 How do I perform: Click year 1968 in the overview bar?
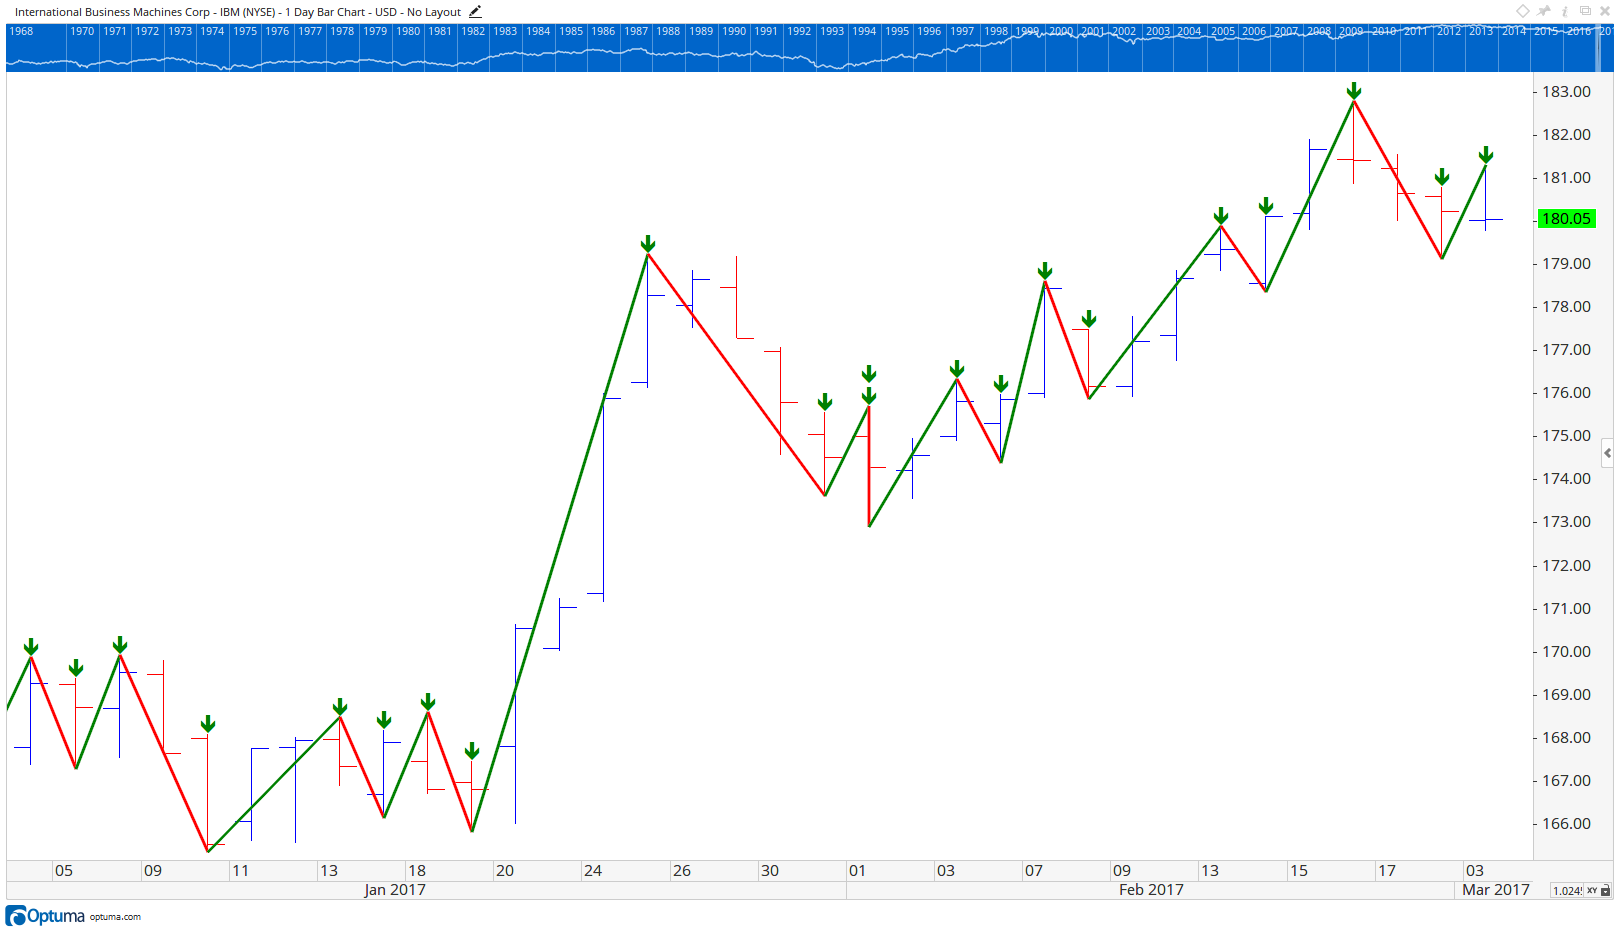(21, 31)
